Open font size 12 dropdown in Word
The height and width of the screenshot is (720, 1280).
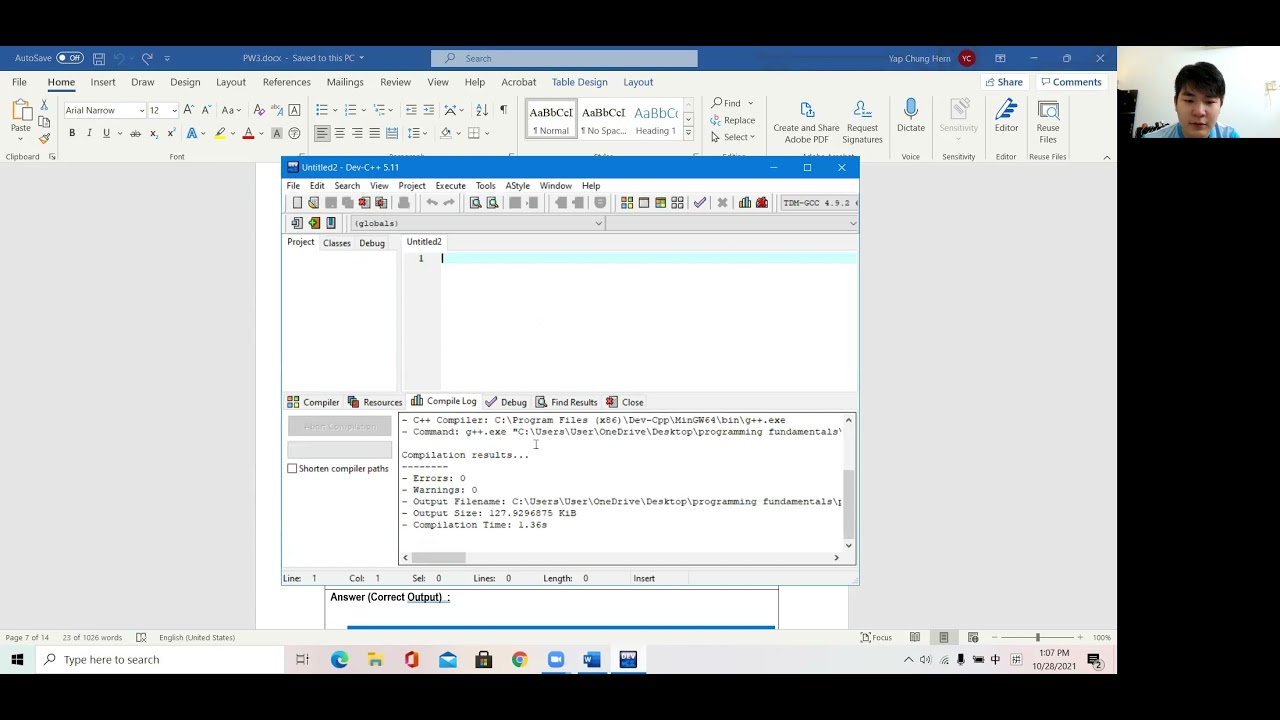click(x=173, y=110)
